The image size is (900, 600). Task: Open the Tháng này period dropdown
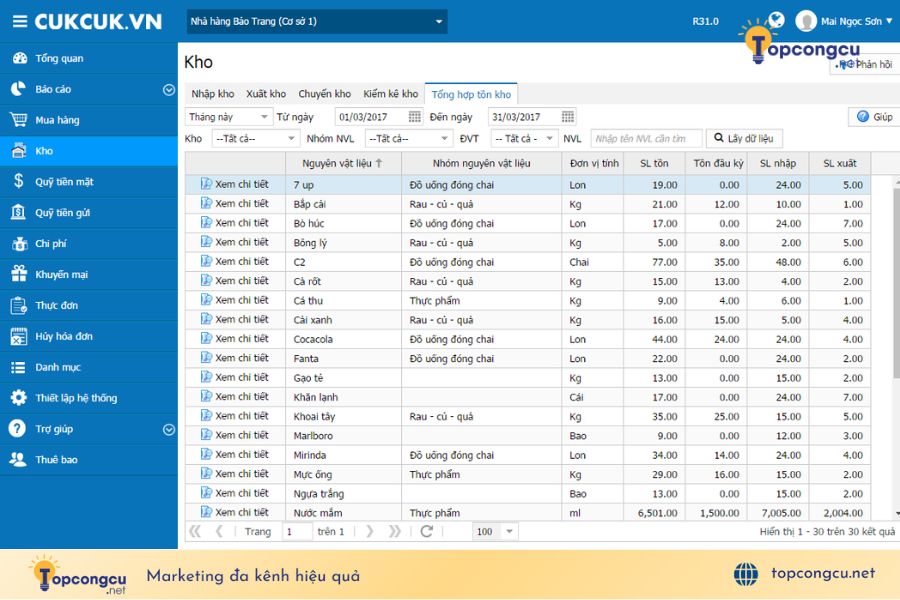pyautogui.click(x=228, y=117)
